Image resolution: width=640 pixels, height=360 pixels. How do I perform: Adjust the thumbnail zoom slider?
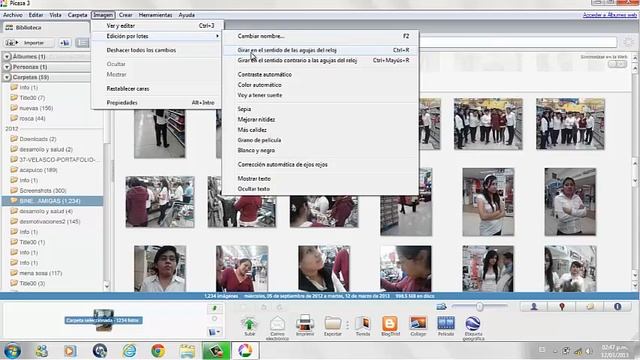click(480, 306)
